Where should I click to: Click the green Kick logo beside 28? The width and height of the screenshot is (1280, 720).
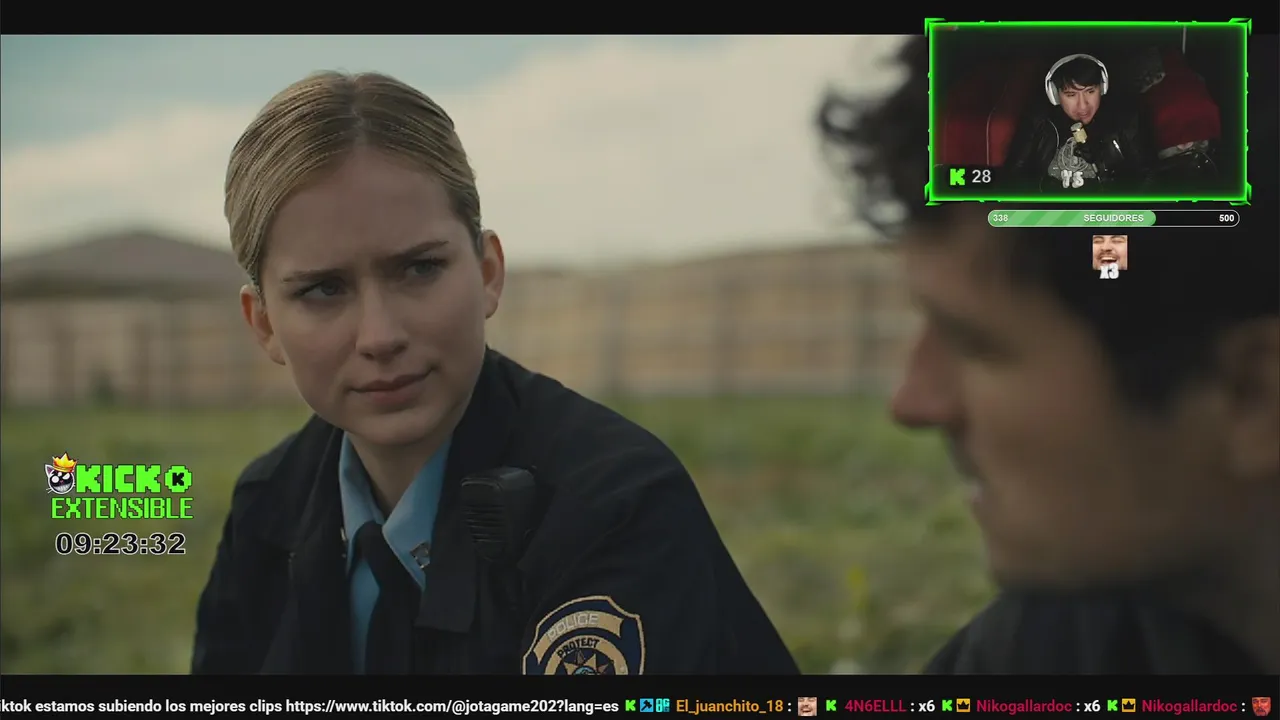coord(957,177)
